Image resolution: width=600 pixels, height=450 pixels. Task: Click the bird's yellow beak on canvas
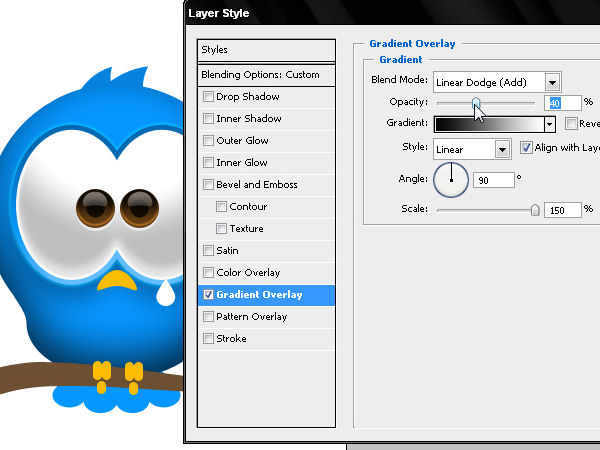117,280
